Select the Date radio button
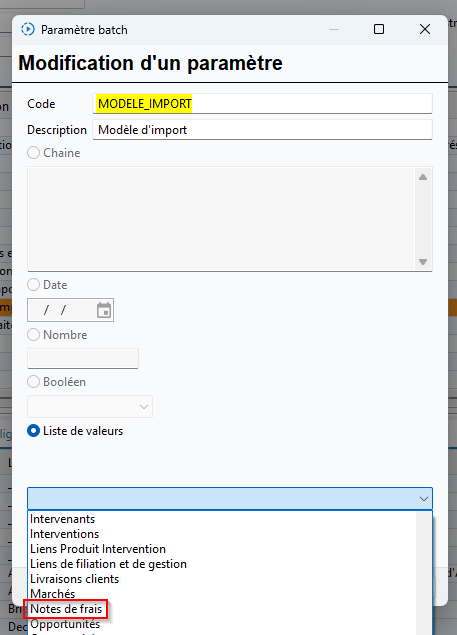 click(x=33, y=285)
